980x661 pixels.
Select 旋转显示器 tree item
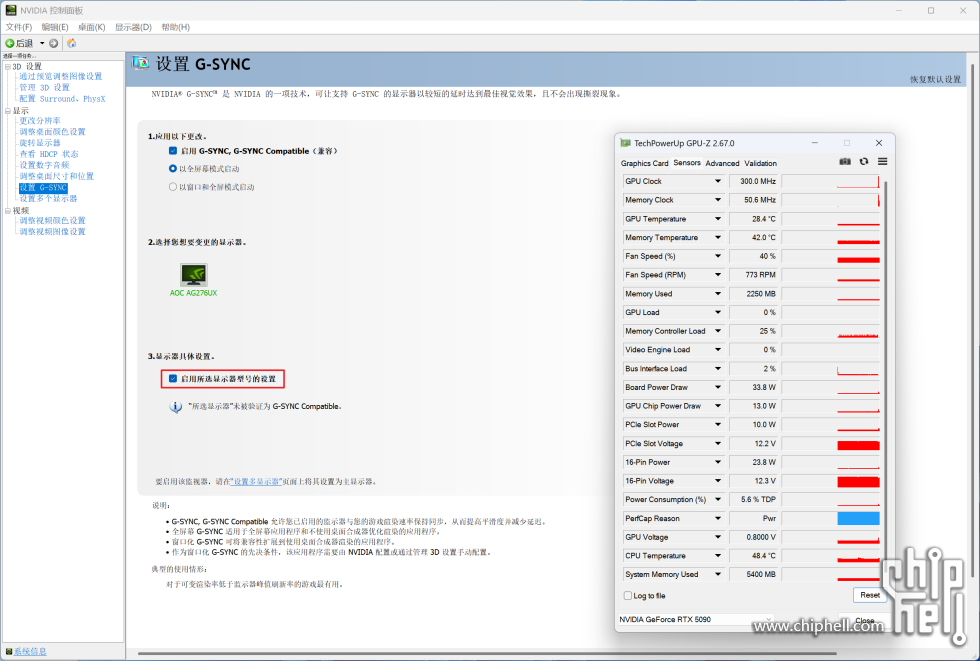tap(39, 142)
